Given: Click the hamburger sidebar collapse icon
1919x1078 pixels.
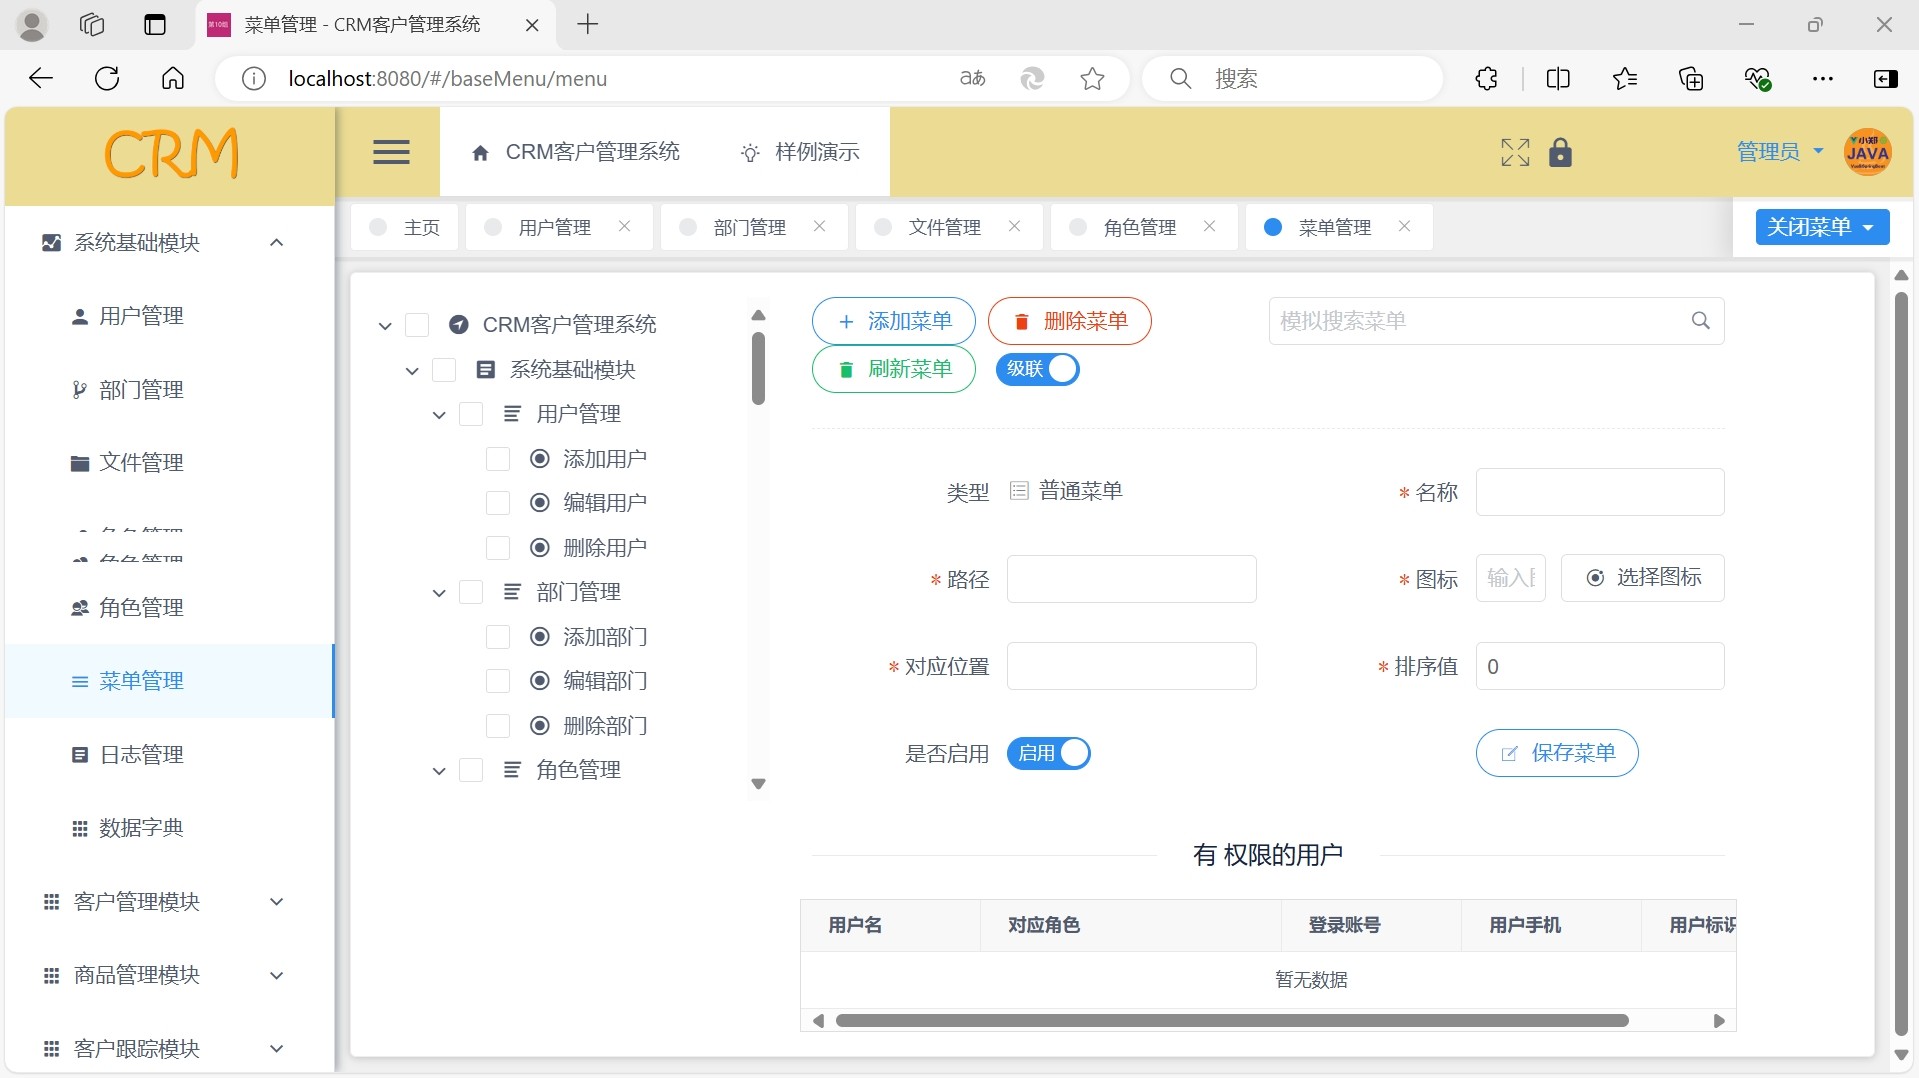Looking at the screenshot, I should click(391, 152).
